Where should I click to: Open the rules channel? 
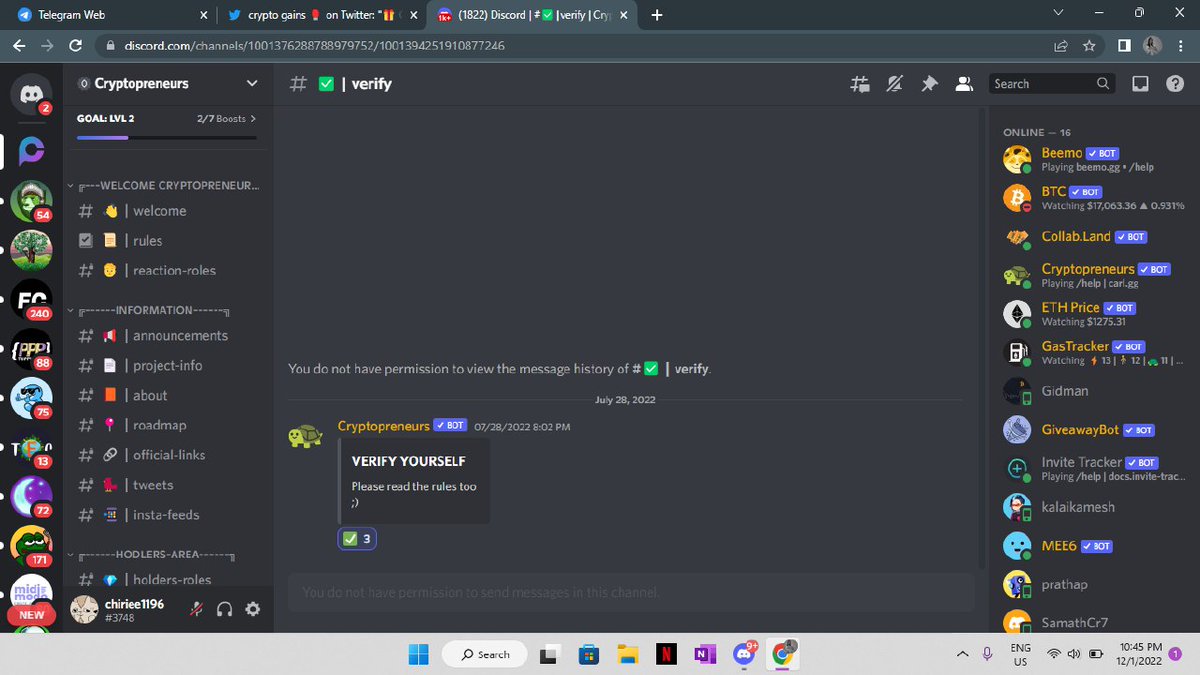(168, 241)
